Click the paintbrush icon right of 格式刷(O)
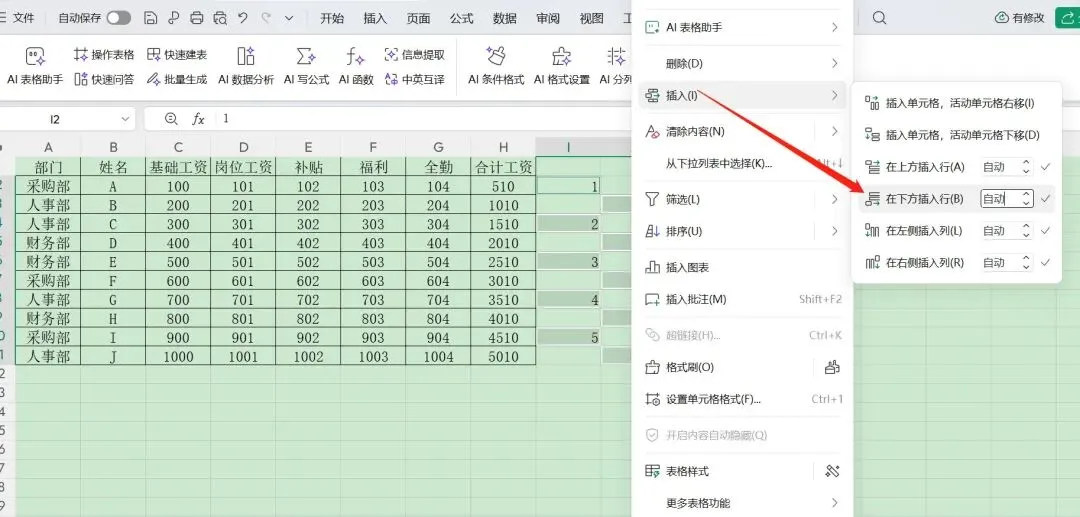Viewport: 1080px width, 517px height. (x=832, y=368)
